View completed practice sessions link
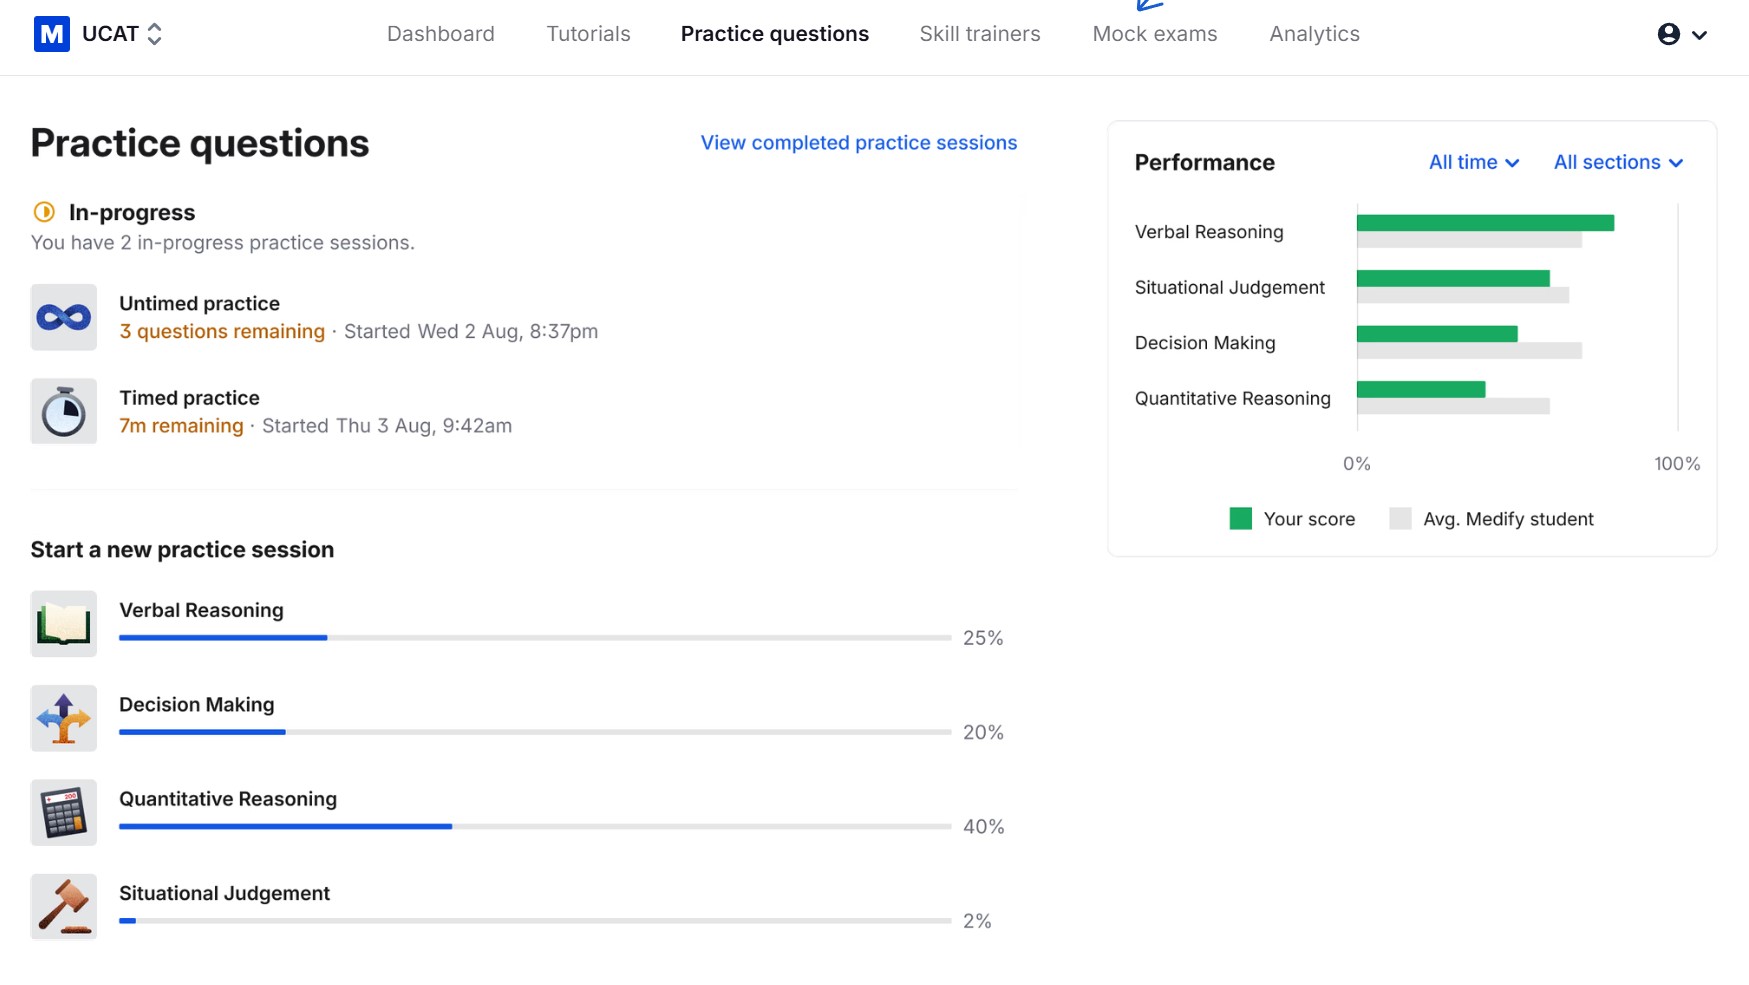Image resolution: width=1749 pixels, height=985 pixels. pos(858,143)
